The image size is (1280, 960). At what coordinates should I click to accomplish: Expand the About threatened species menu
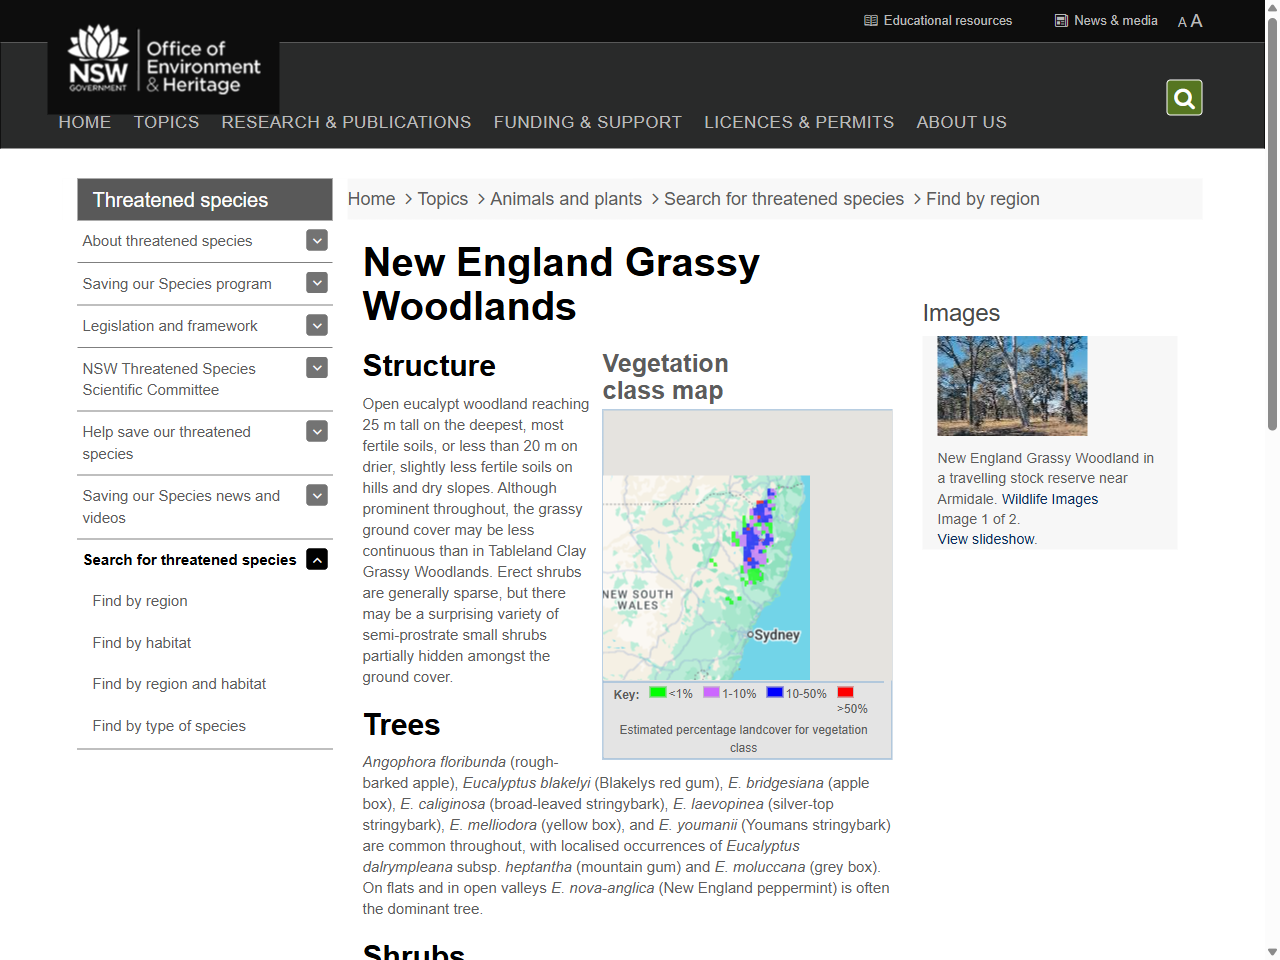pyautogui.click(x=316, y=240)
